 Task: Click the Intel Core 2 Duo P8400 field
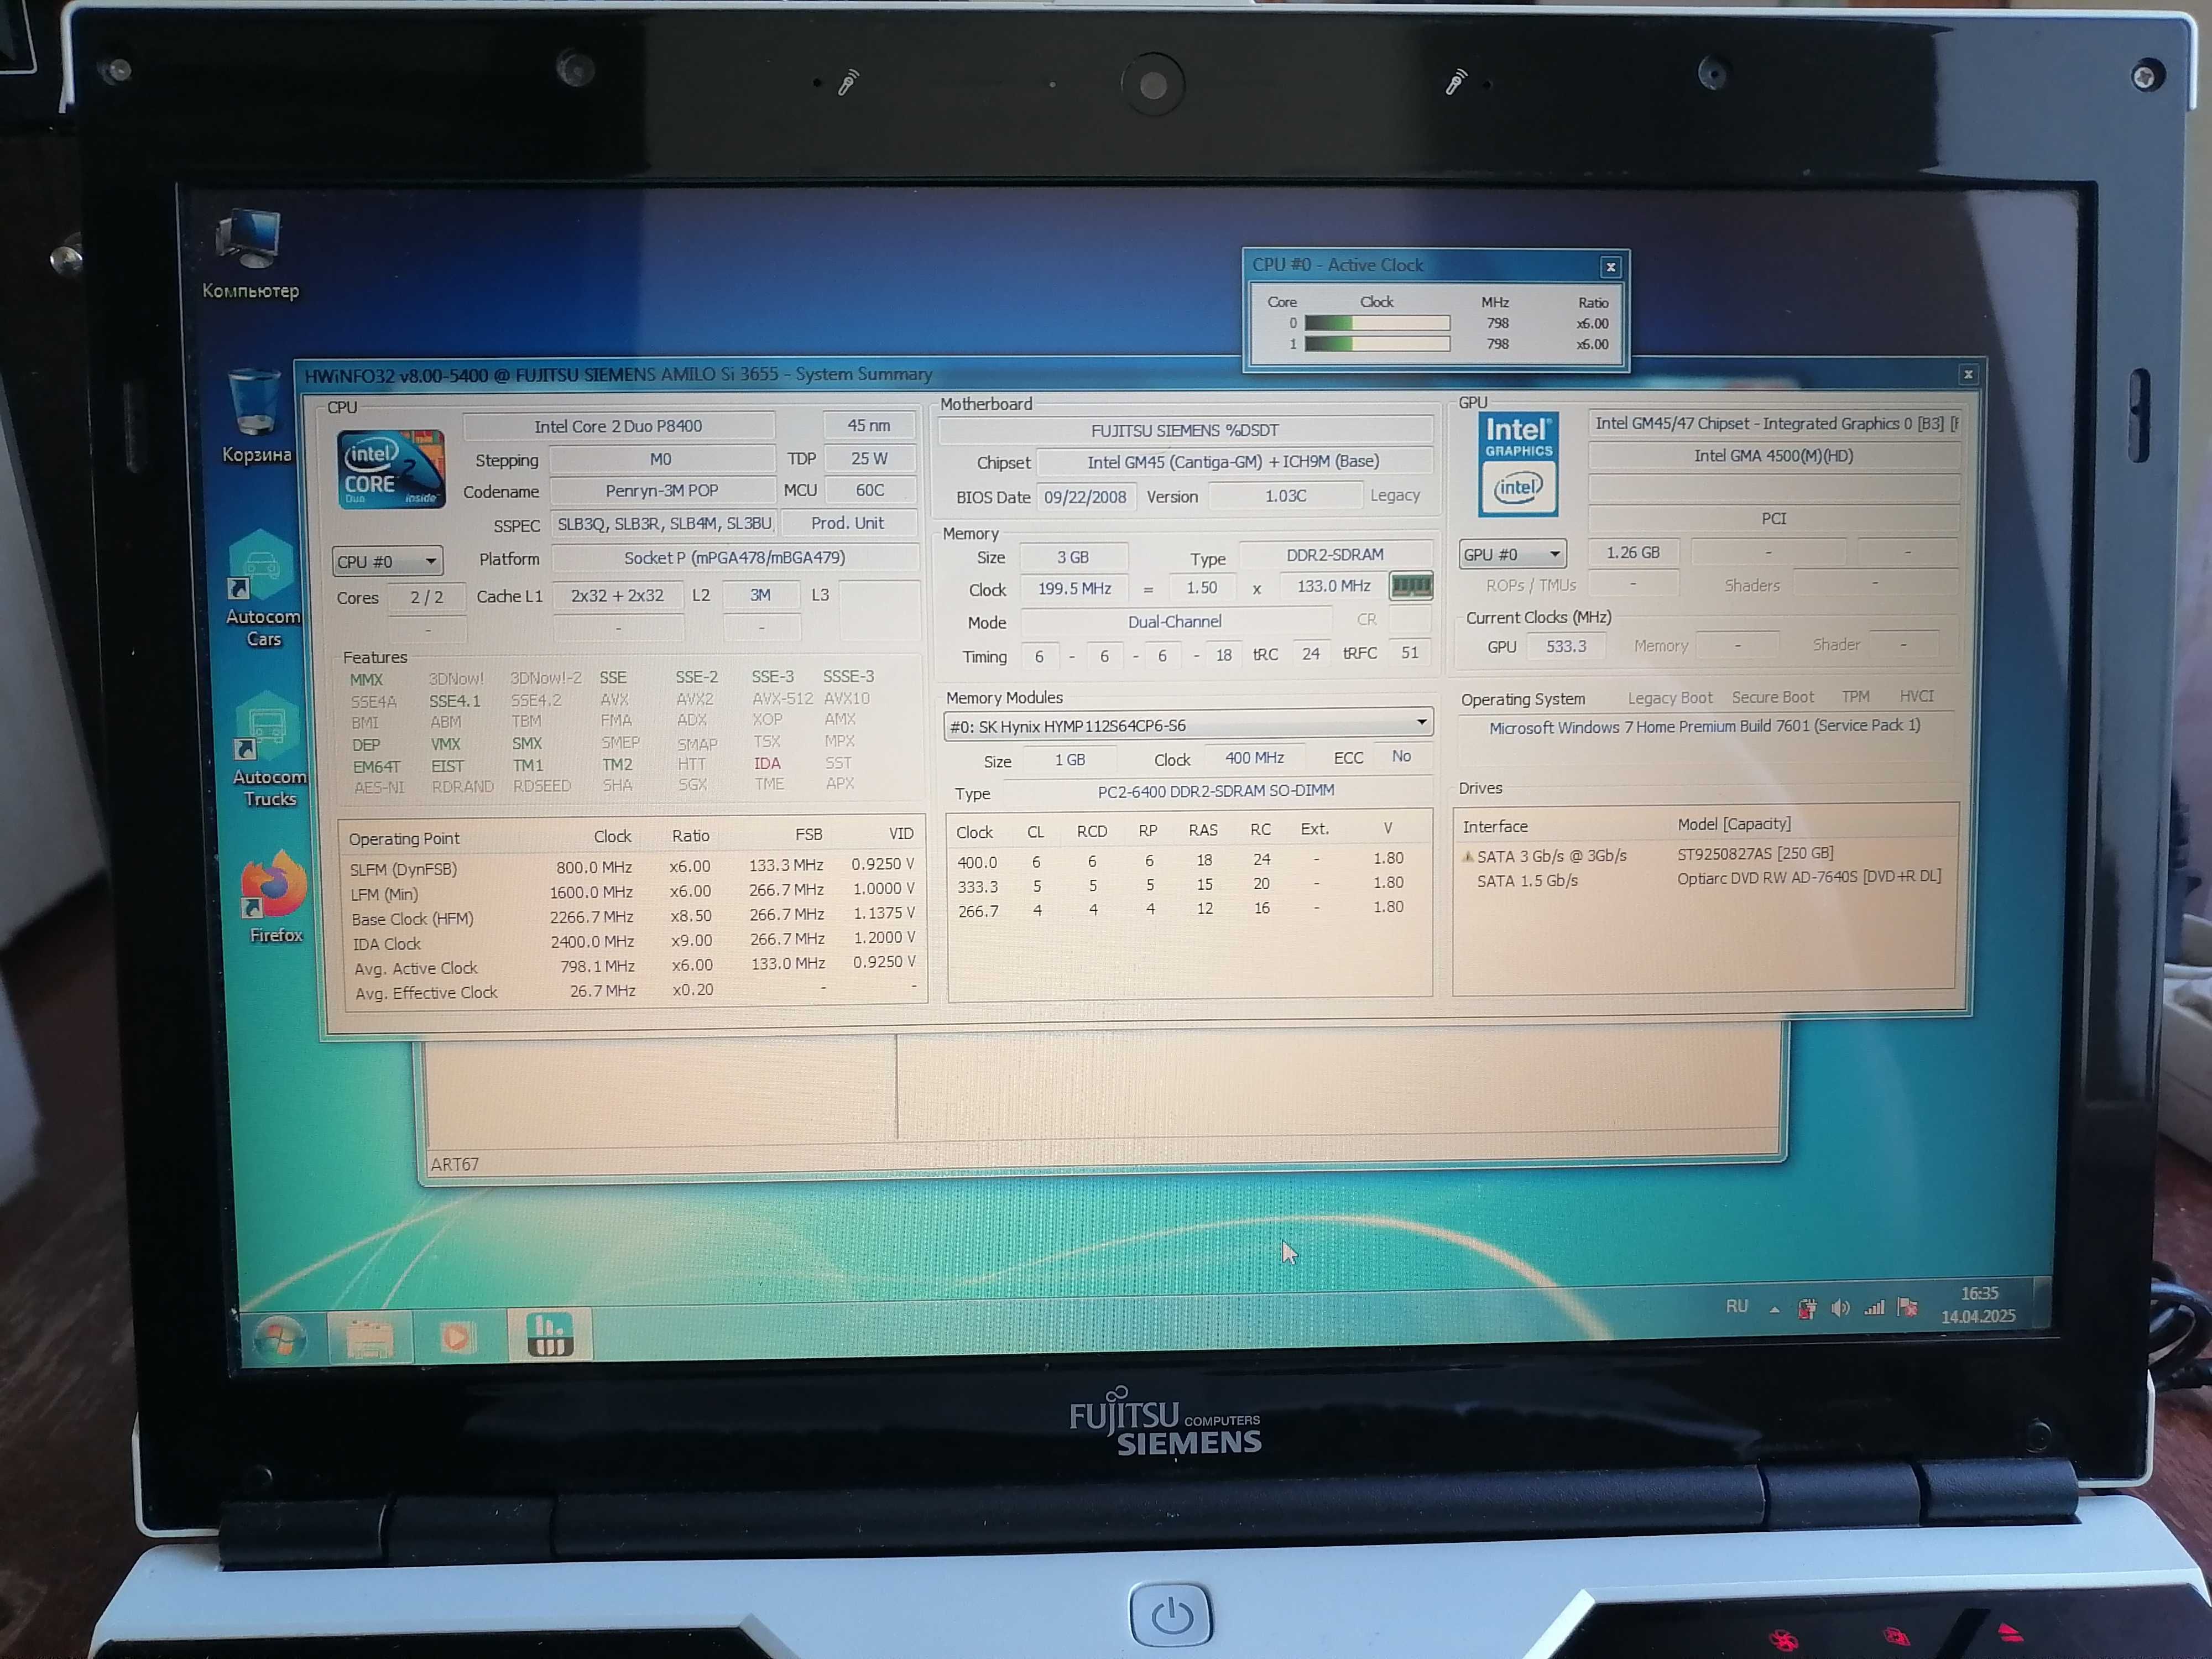click(618, 426)
